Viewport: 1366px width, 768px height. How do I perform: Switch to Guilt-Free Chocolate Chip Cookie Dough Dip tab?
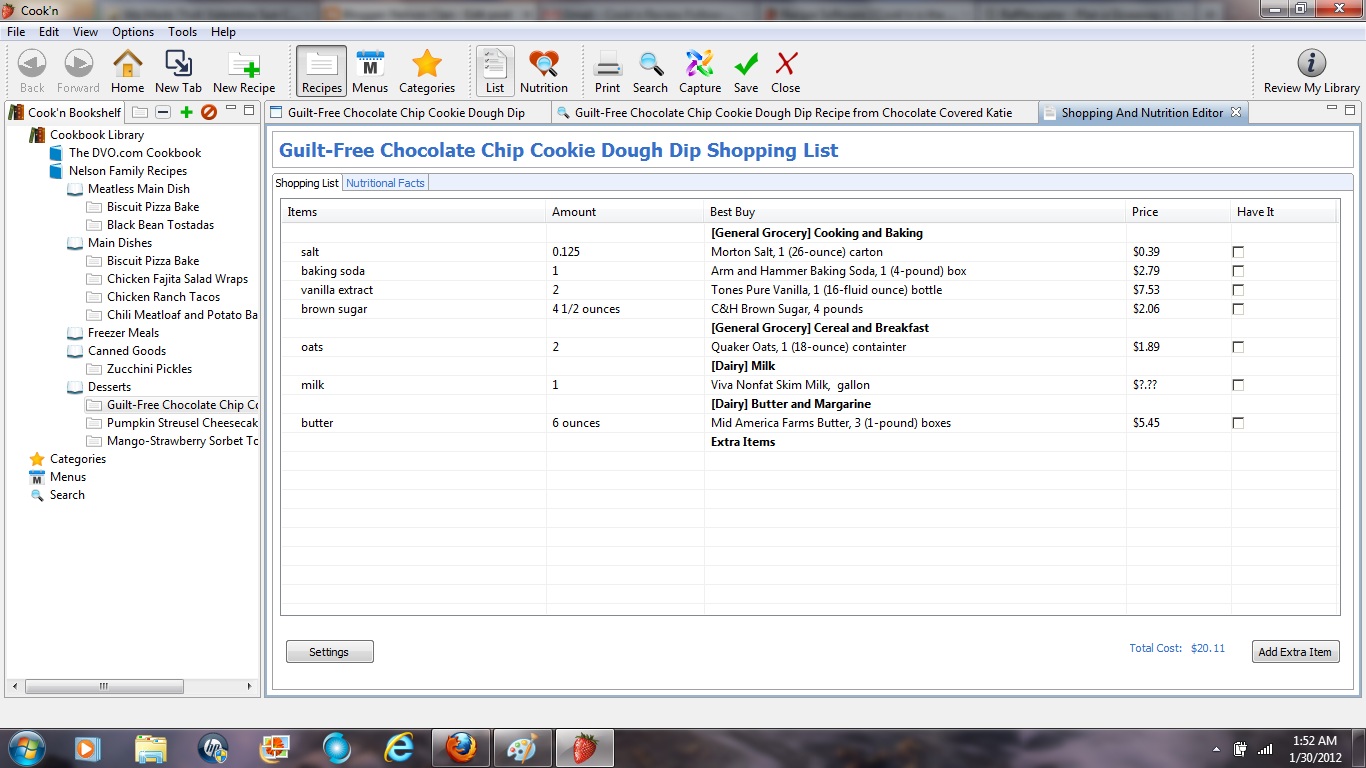408,113
